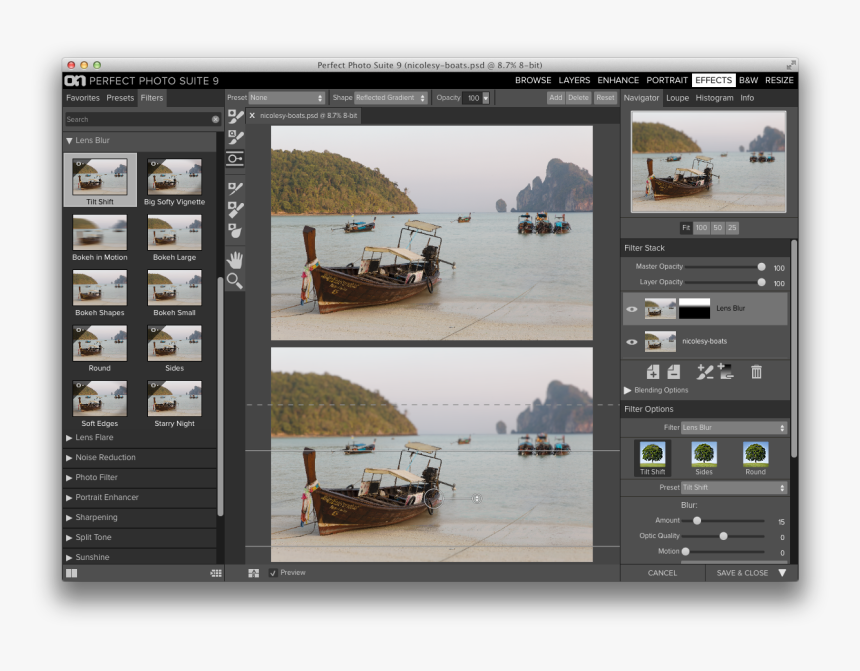The width and height of the screenshot is (860, 671).
Task: Click the add/remove gradient mask icon
Action: (726, 372)
